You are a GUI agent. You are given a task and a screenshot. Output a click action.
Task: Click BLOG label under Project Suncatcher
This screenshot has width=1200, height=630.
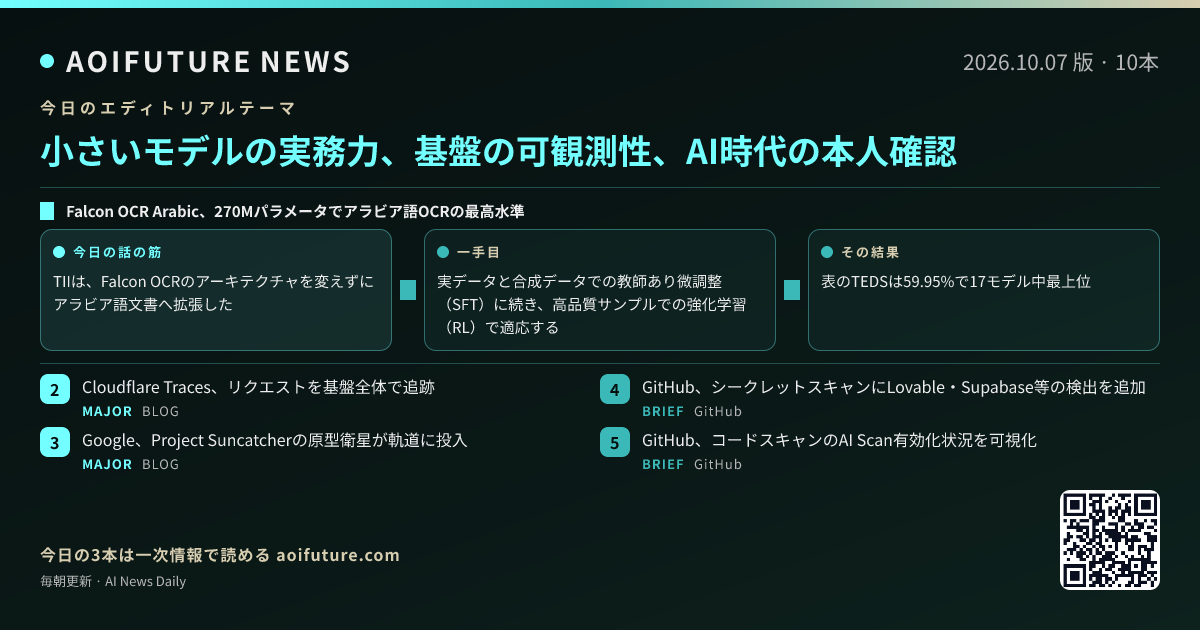point(161,464)
